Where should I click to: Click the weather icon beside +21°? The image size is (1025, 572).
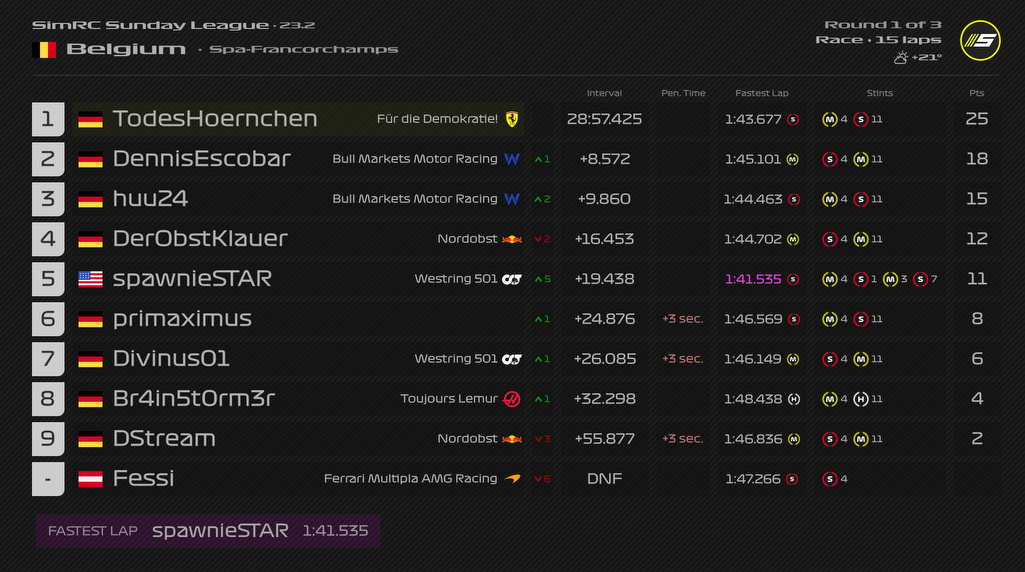coord(901,57)
